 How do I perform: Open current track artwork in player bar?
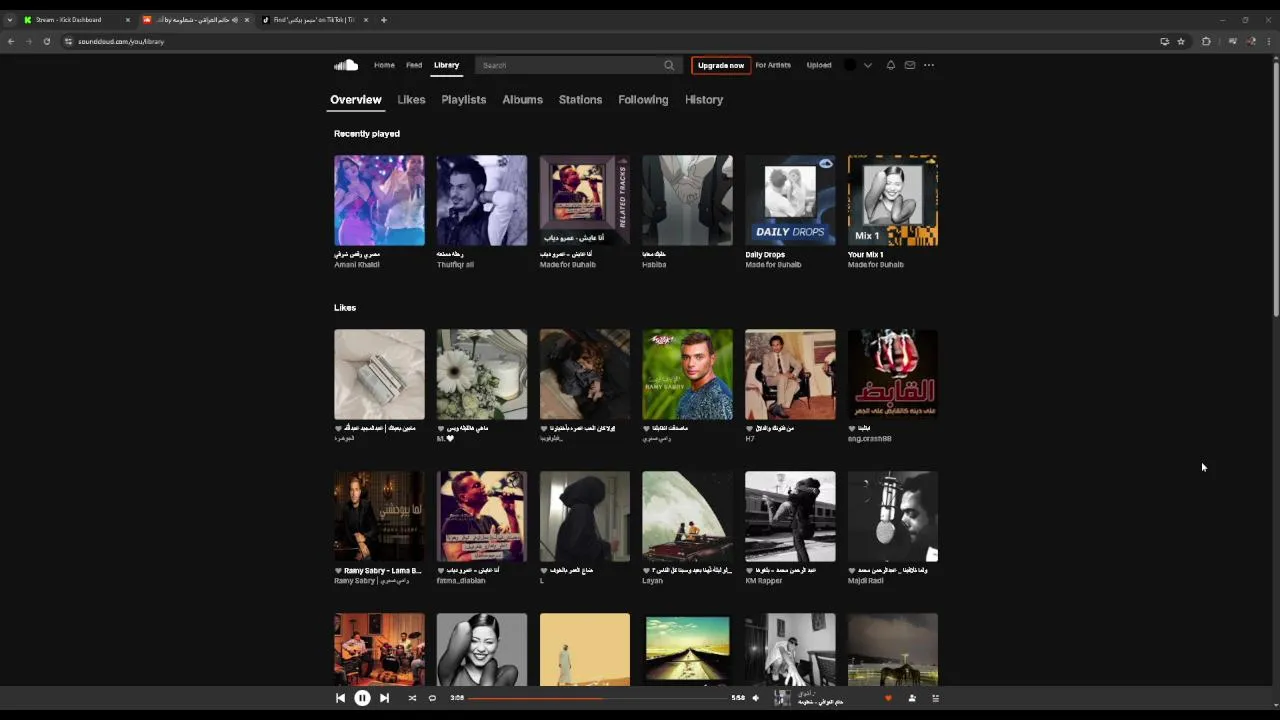pyautogui.click(x=782, y=698)
